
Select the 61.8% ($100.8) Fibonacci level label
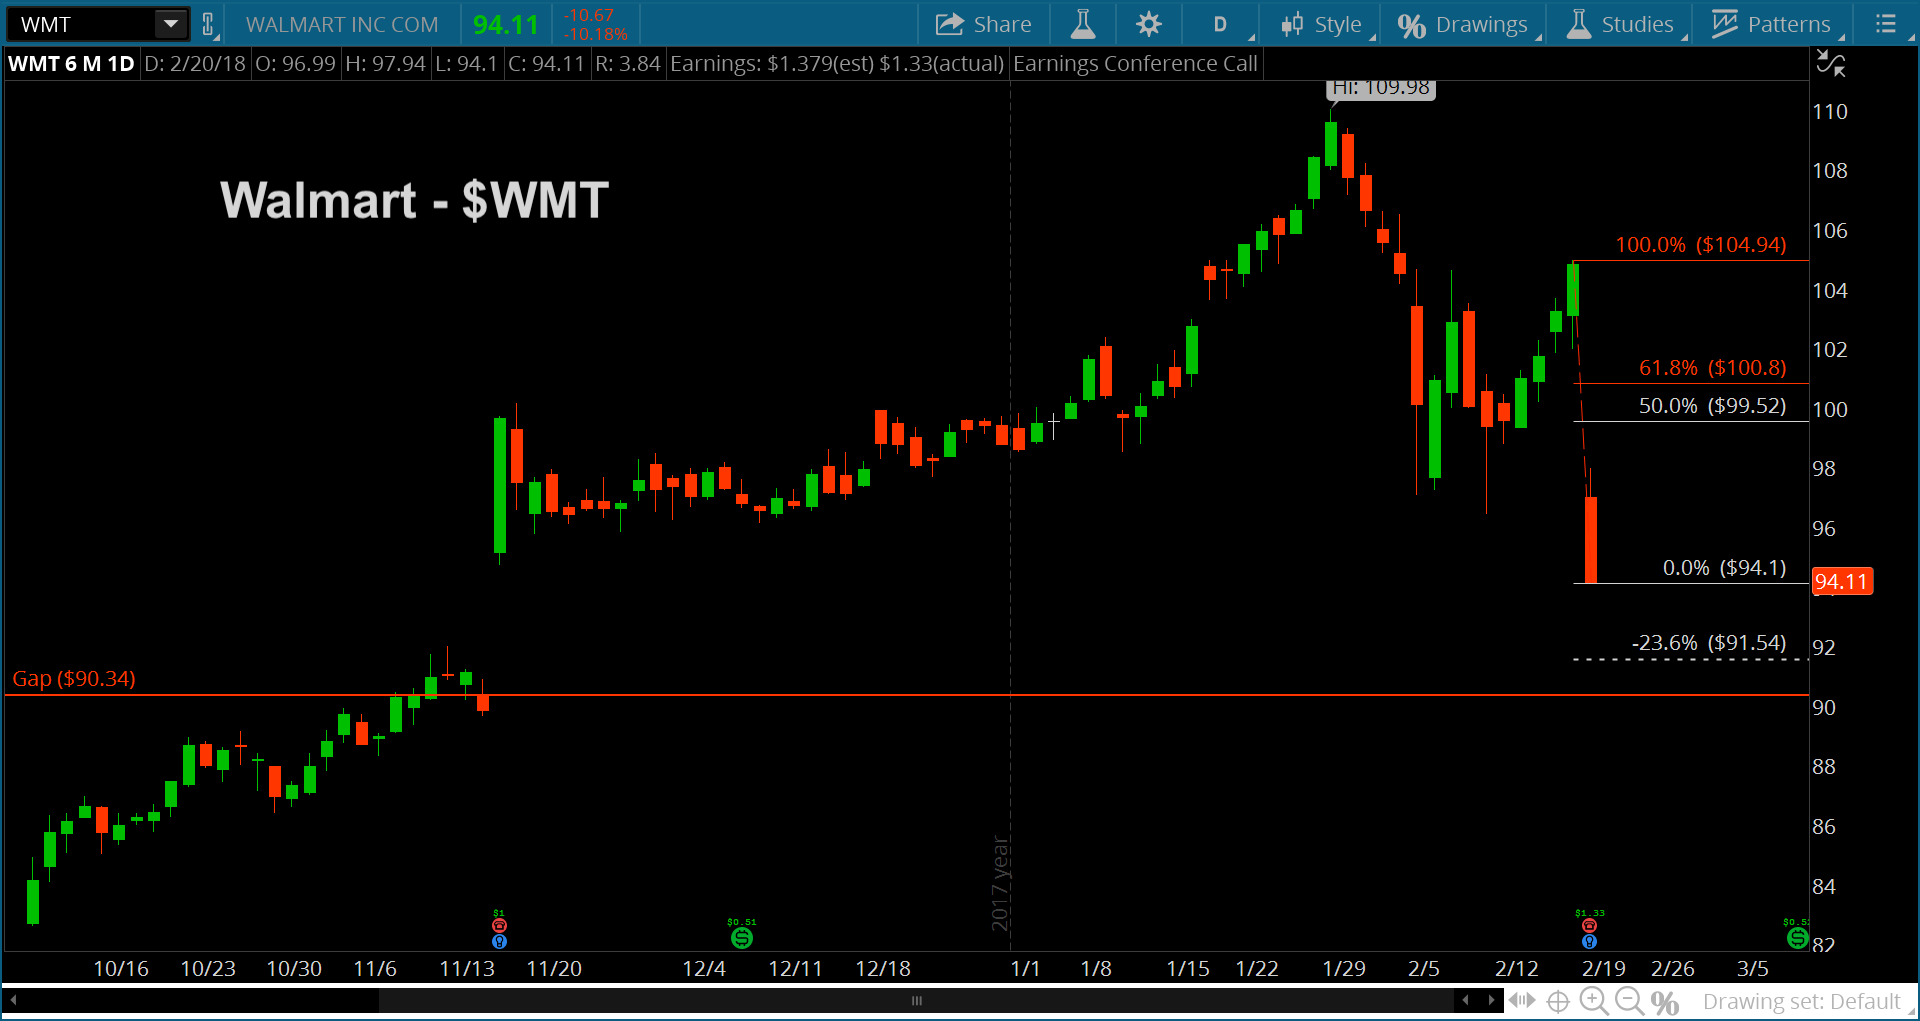[1713, 368]
